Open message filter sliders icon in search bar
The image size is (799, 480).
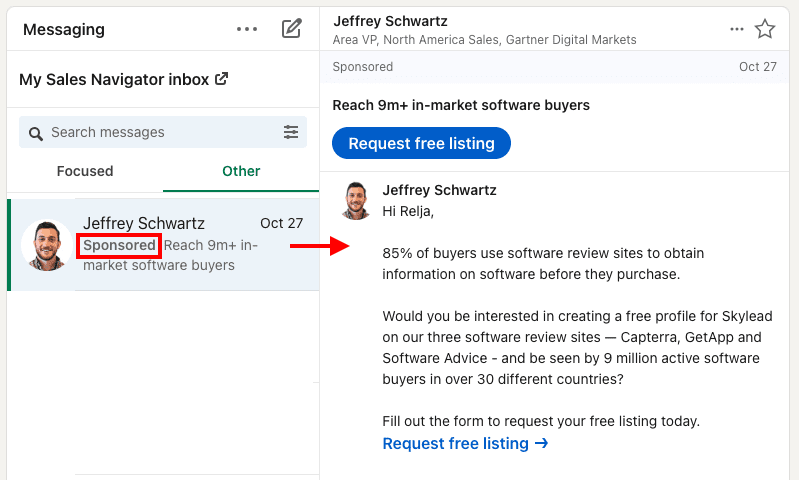click(x=291, y=132)
